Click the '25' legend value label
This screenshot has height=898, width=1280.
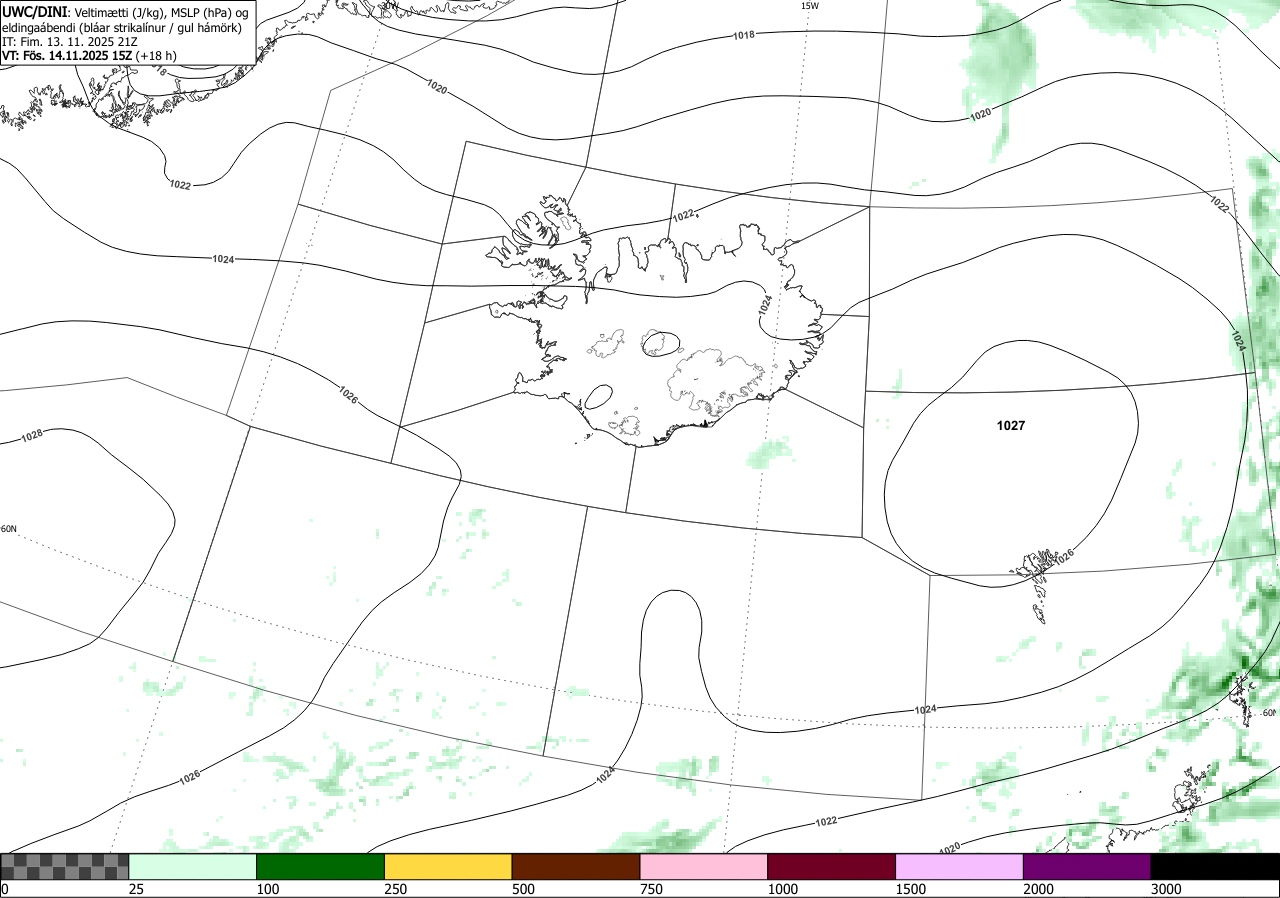tap(137, 889)
